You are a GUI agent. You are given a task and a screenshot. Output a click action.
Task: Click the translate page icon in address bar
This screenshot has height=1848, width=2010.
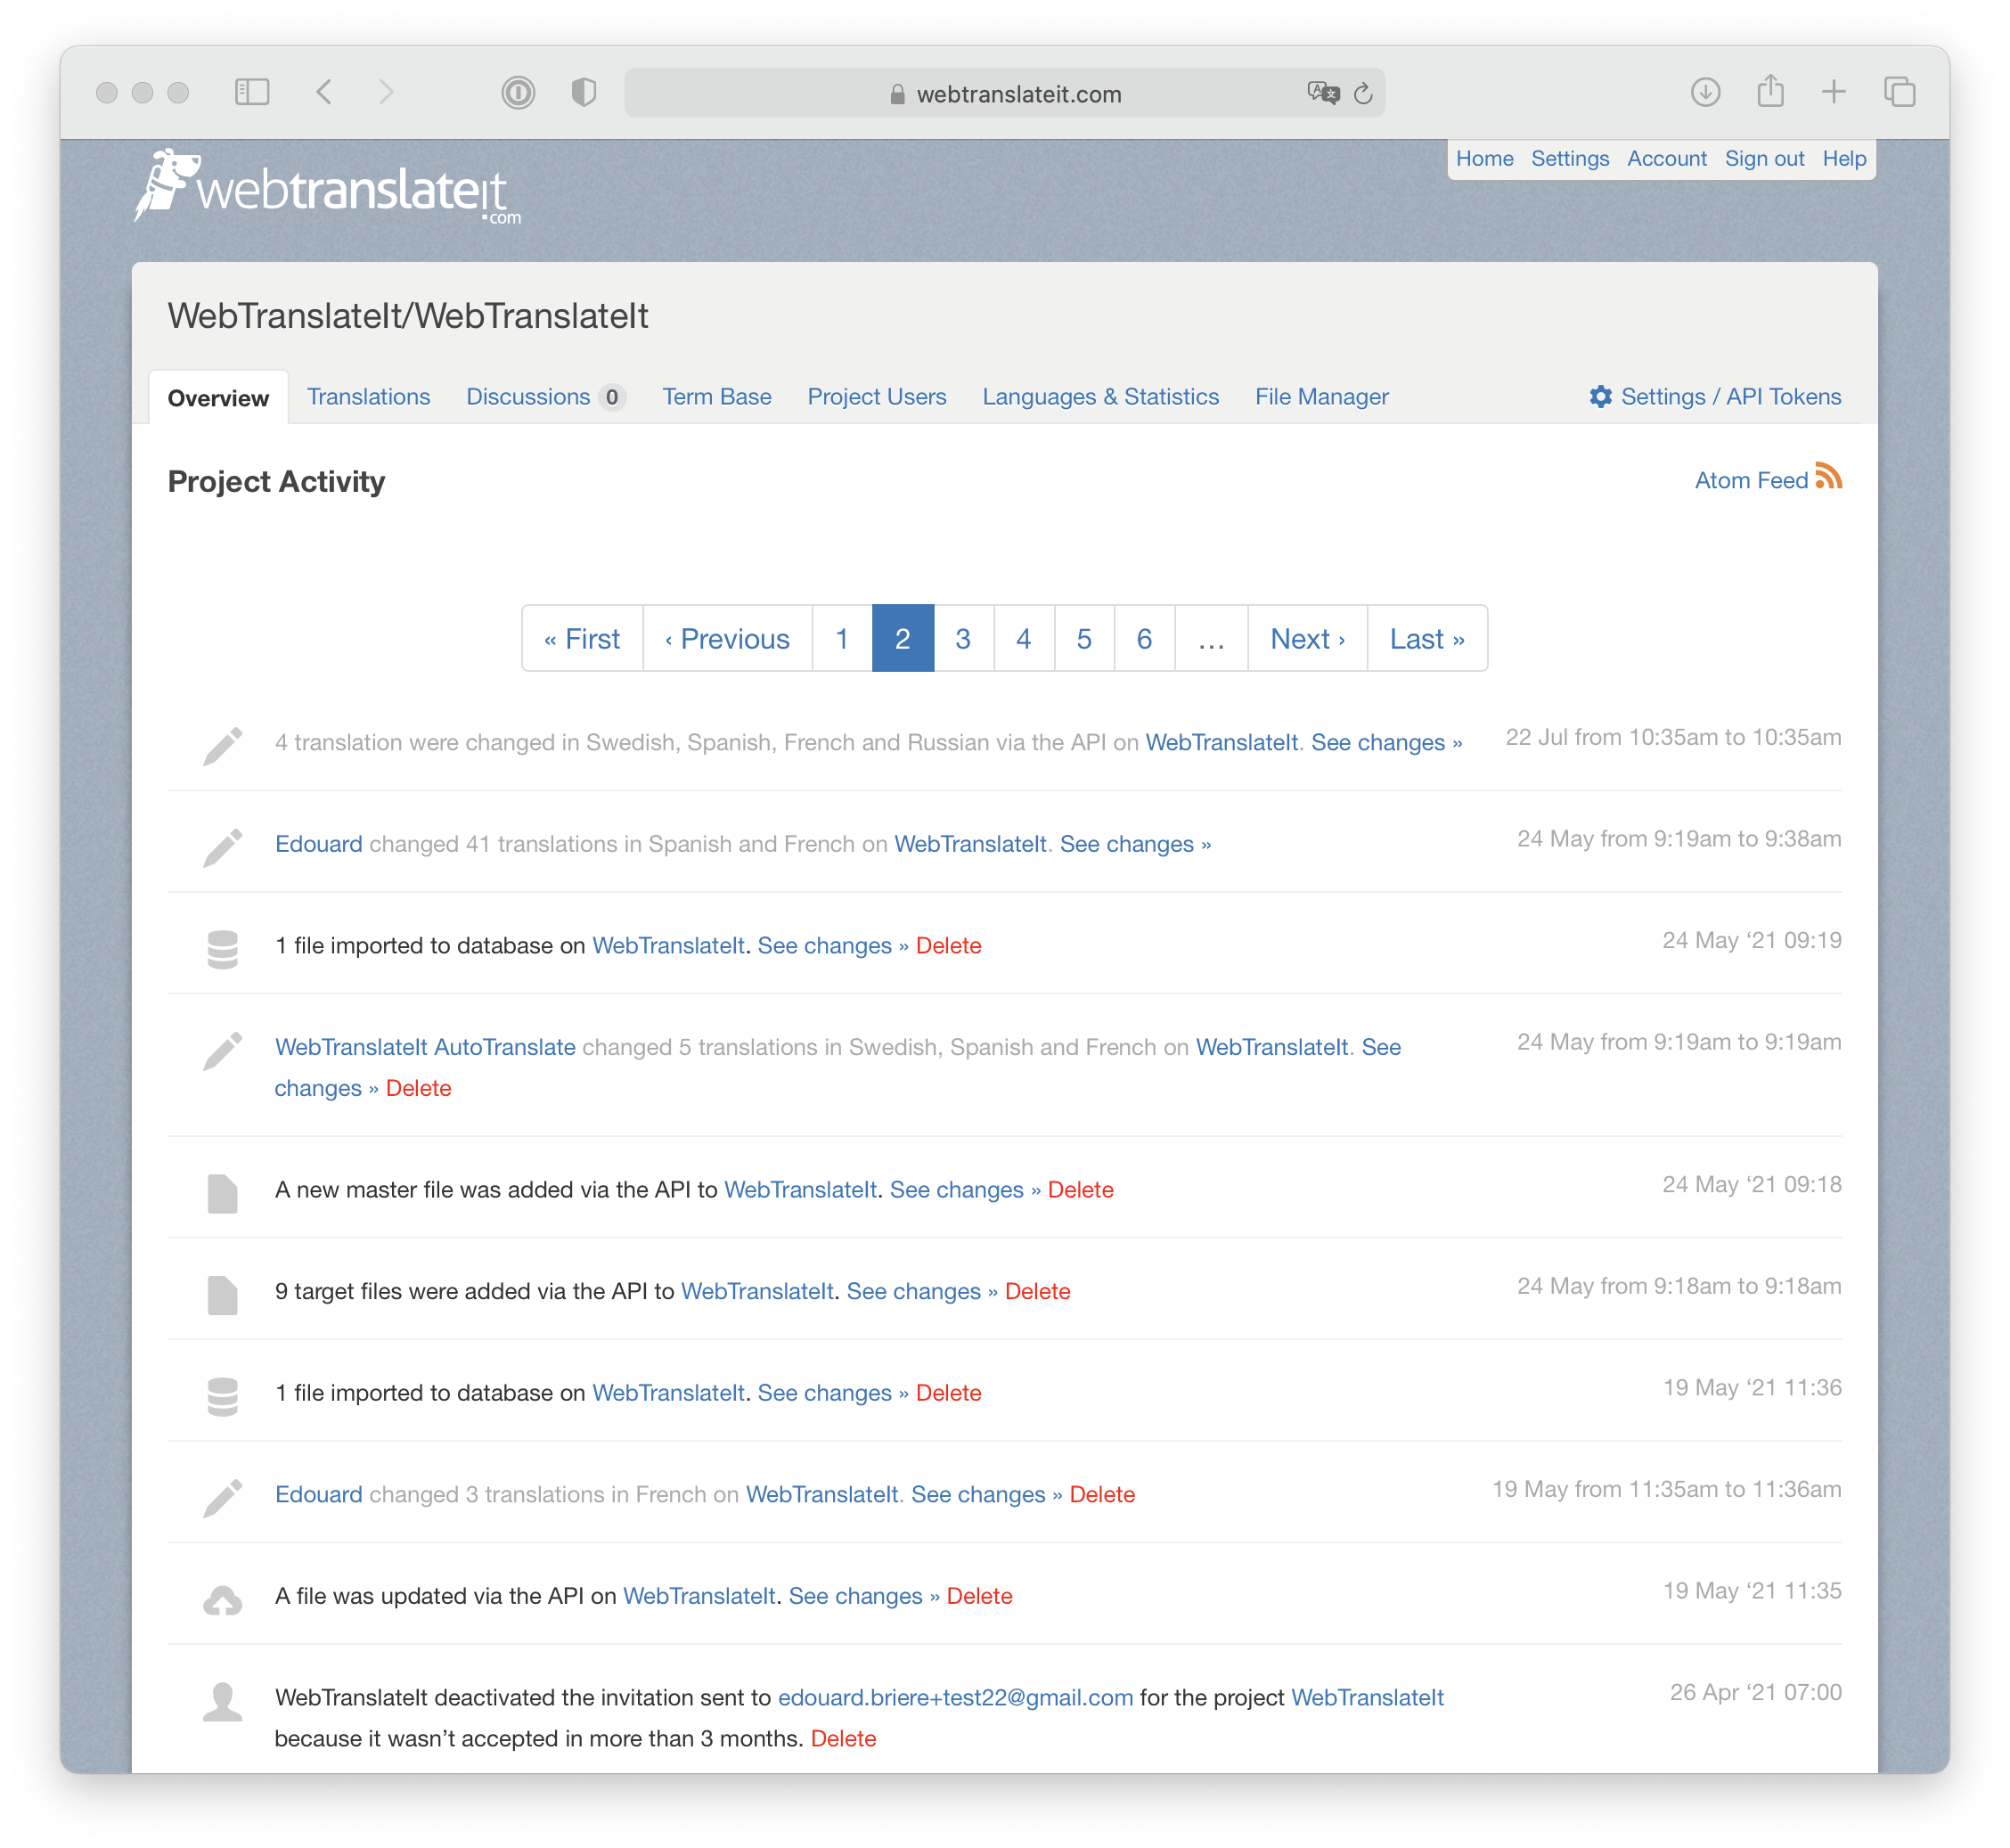[x=1323, y=93]
